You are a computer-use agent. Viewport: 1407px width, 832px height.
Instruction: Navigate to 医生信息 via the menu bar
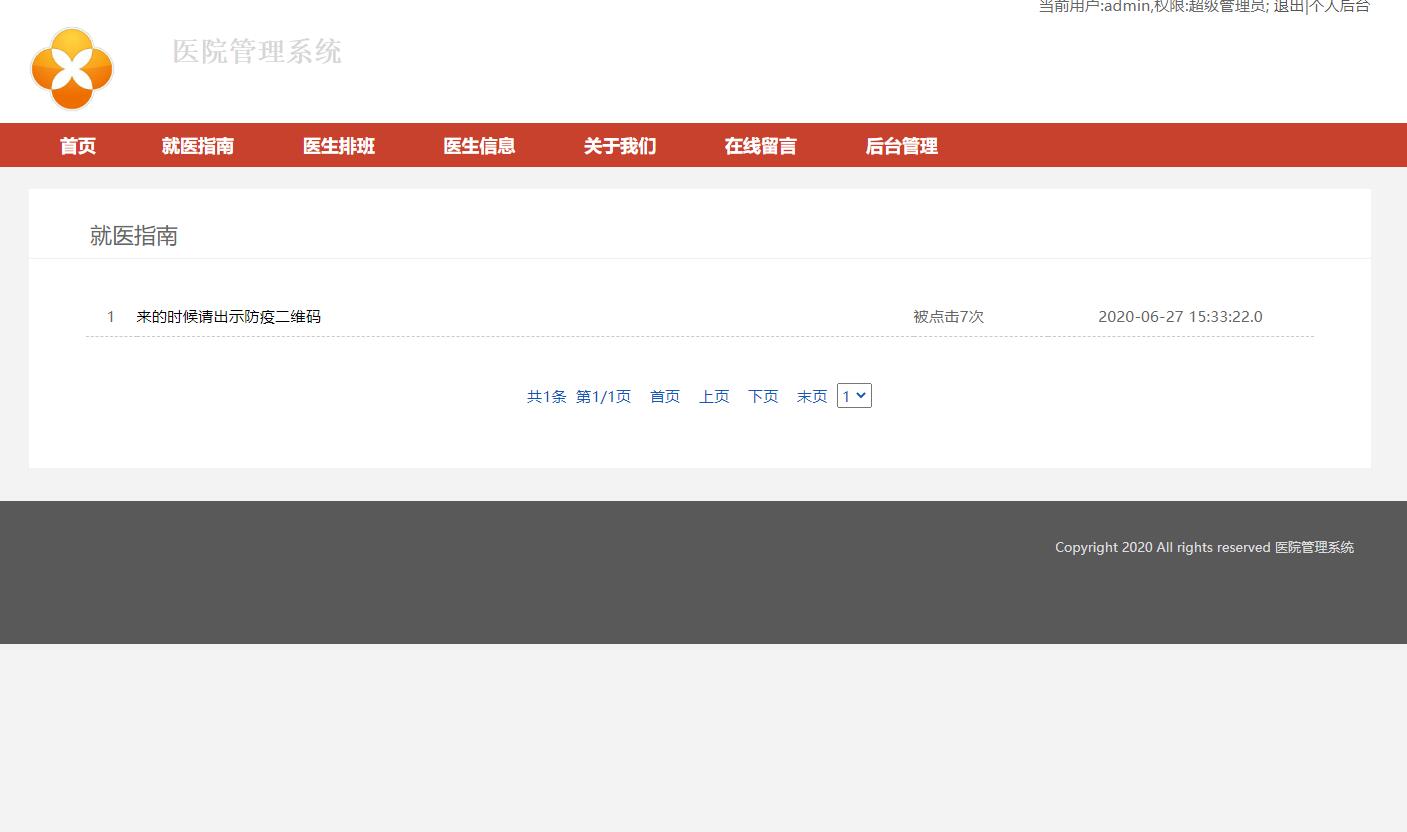(478, 145)
